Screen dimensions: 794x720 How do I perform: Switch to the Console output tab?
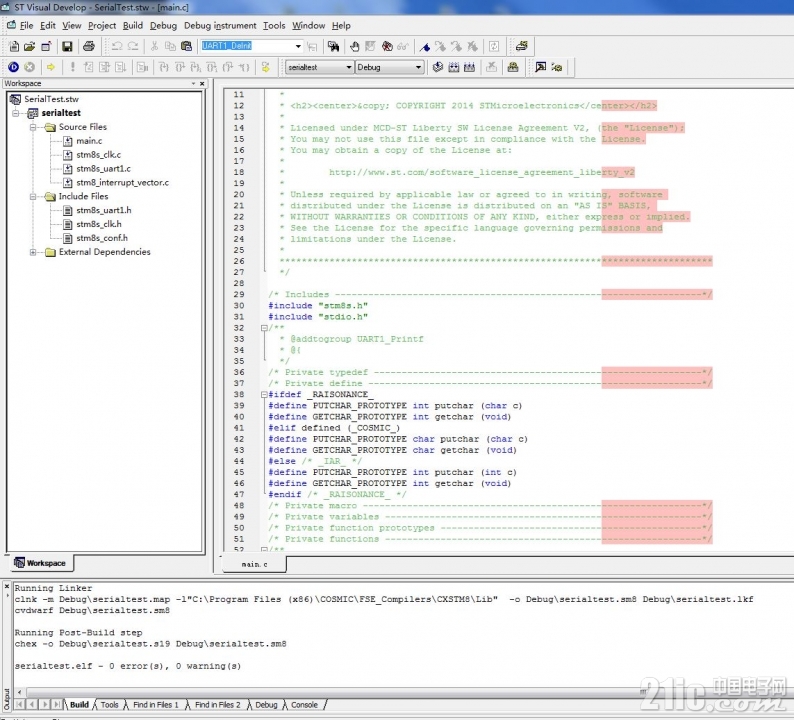(304, 705)
